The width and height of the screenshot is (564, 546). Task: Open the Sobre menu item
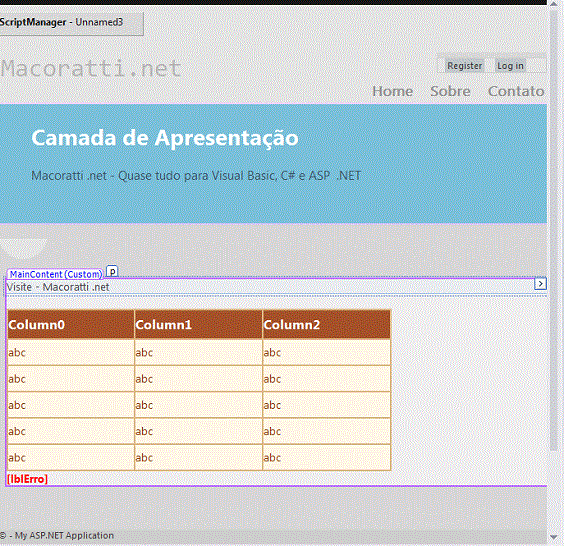pyautogui.click(x=450, y=91)
